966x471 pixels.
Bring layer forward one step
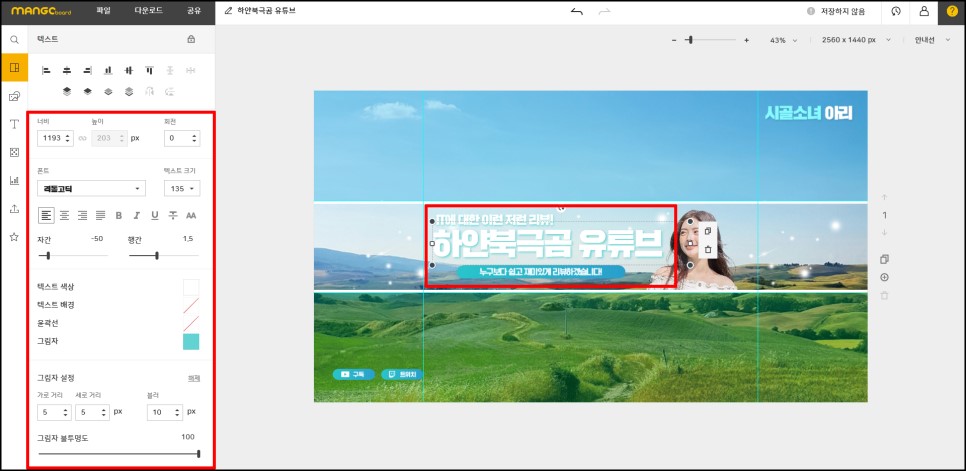pyautogui.click(x=87, y=92)
